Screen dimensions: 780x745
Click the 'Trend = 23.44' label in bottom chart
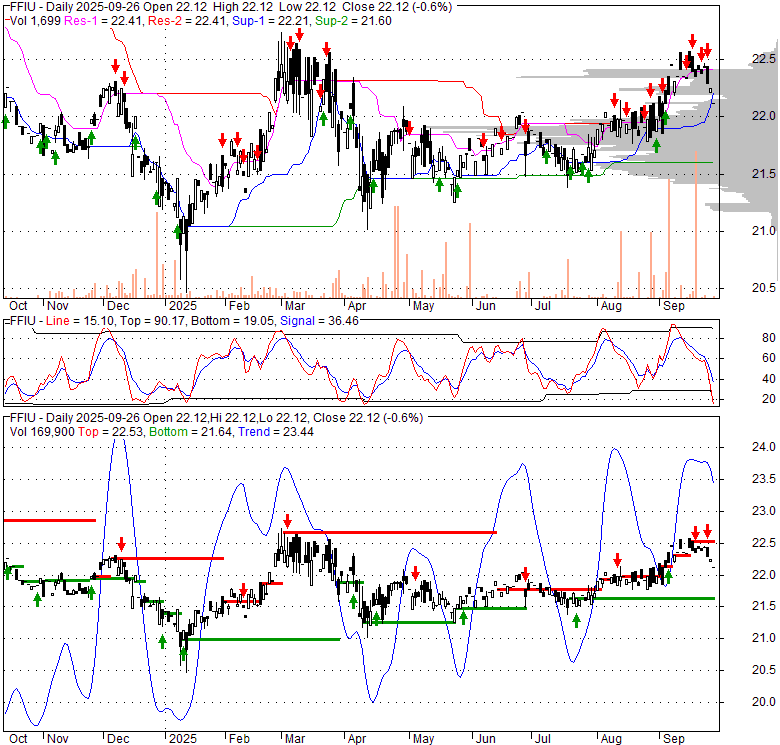pos(276,432)
